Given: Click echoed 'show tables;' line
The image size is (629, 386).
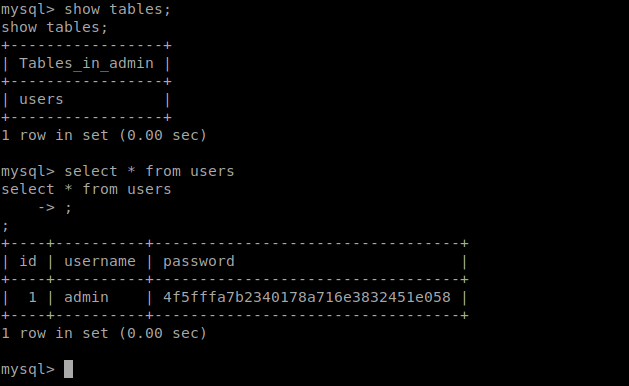Looking at the screenshot, I should point(55,27).
